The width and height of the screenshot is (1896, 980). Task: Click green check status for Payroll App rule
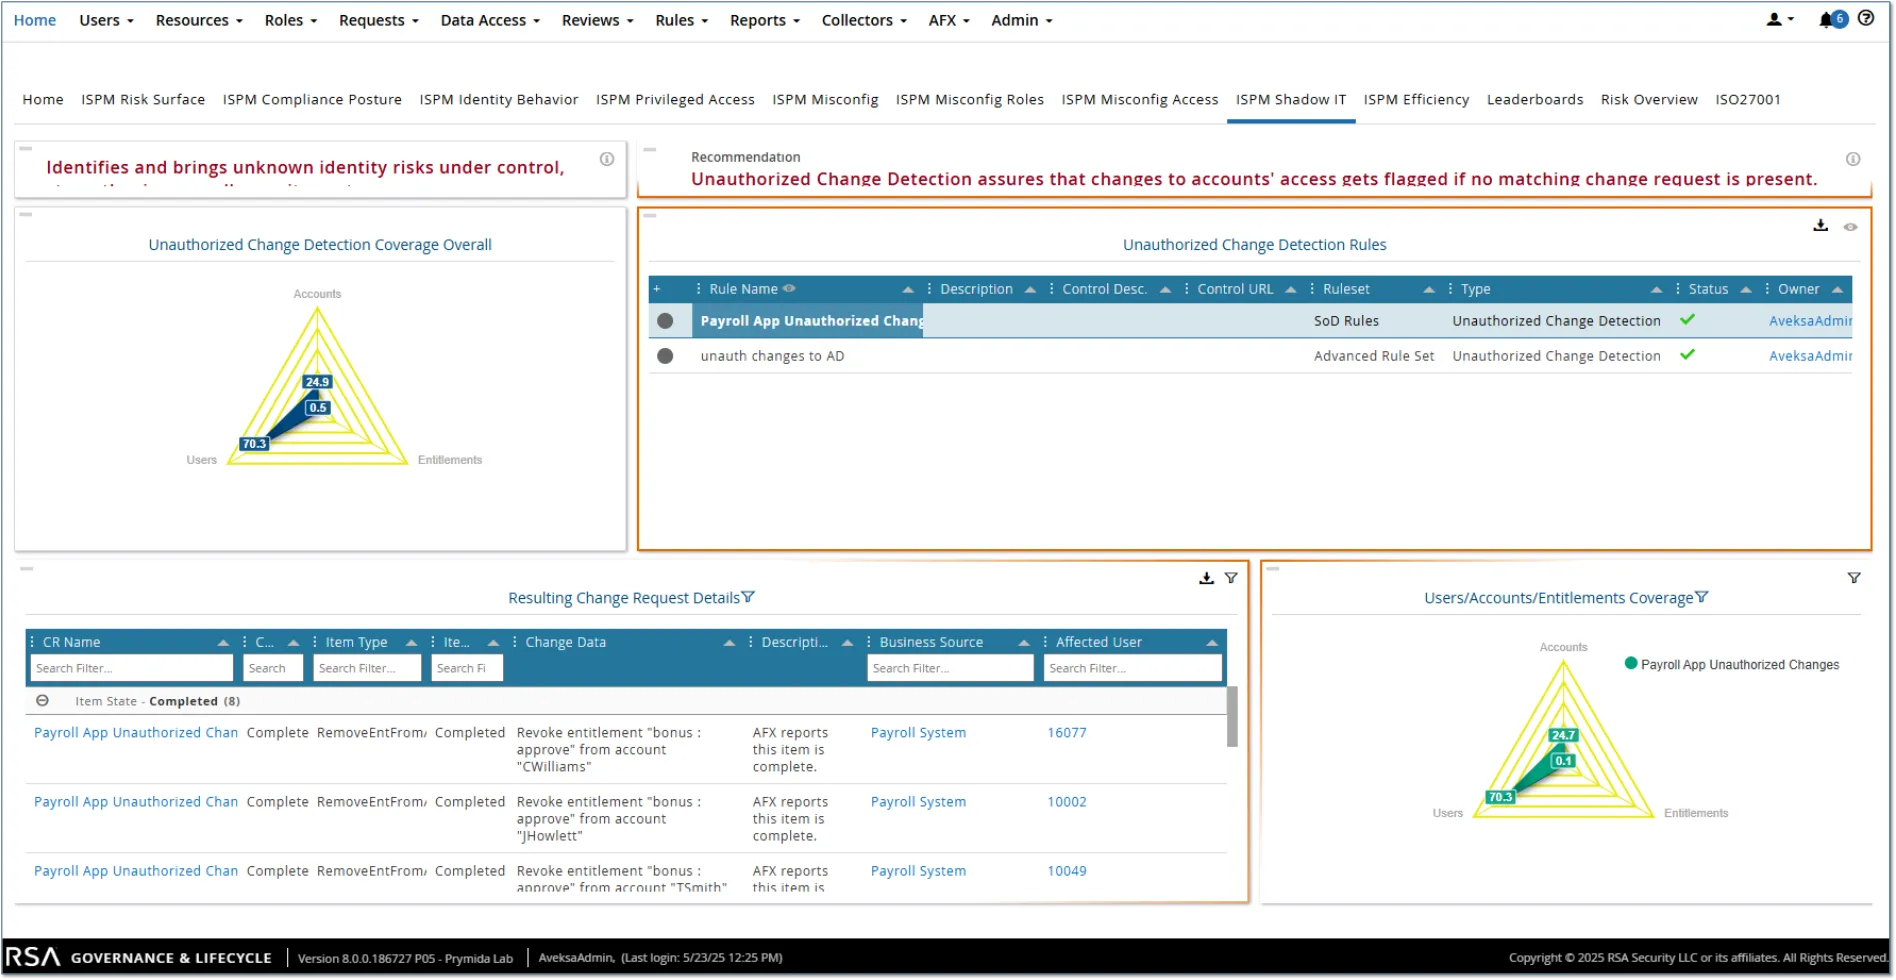point(1688,320)
